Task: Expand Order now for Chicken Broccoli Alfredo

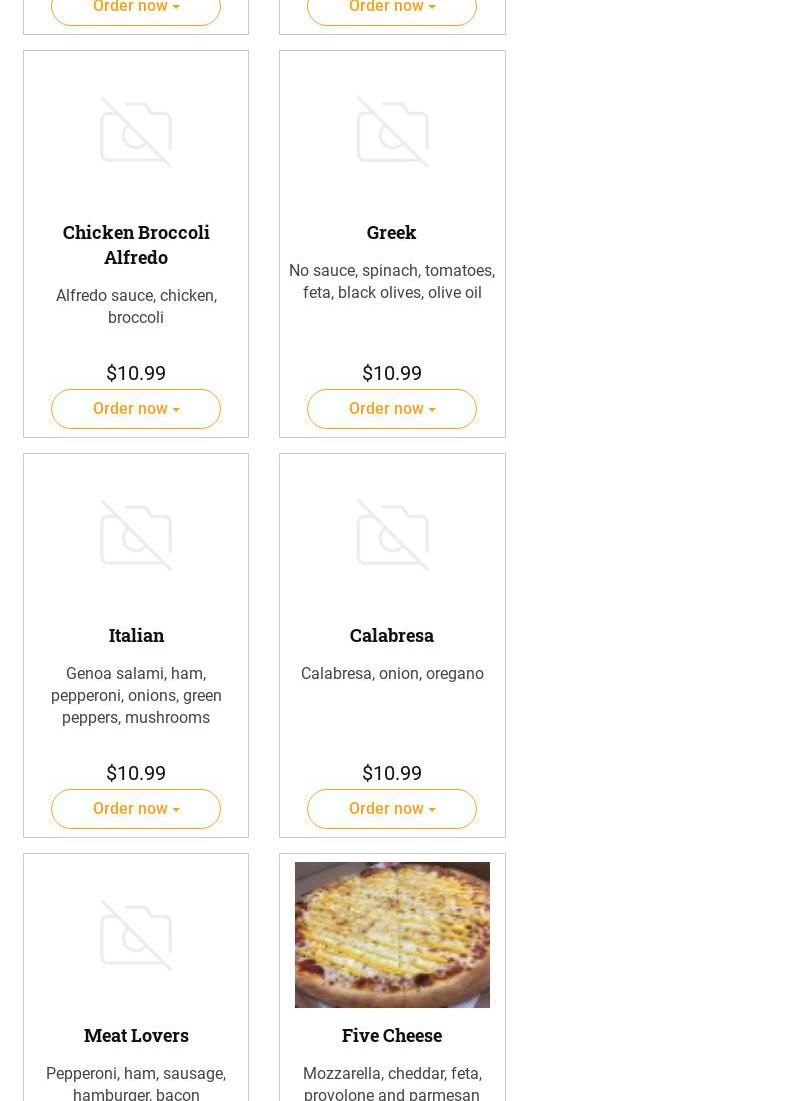Action: tap(136, 409)
